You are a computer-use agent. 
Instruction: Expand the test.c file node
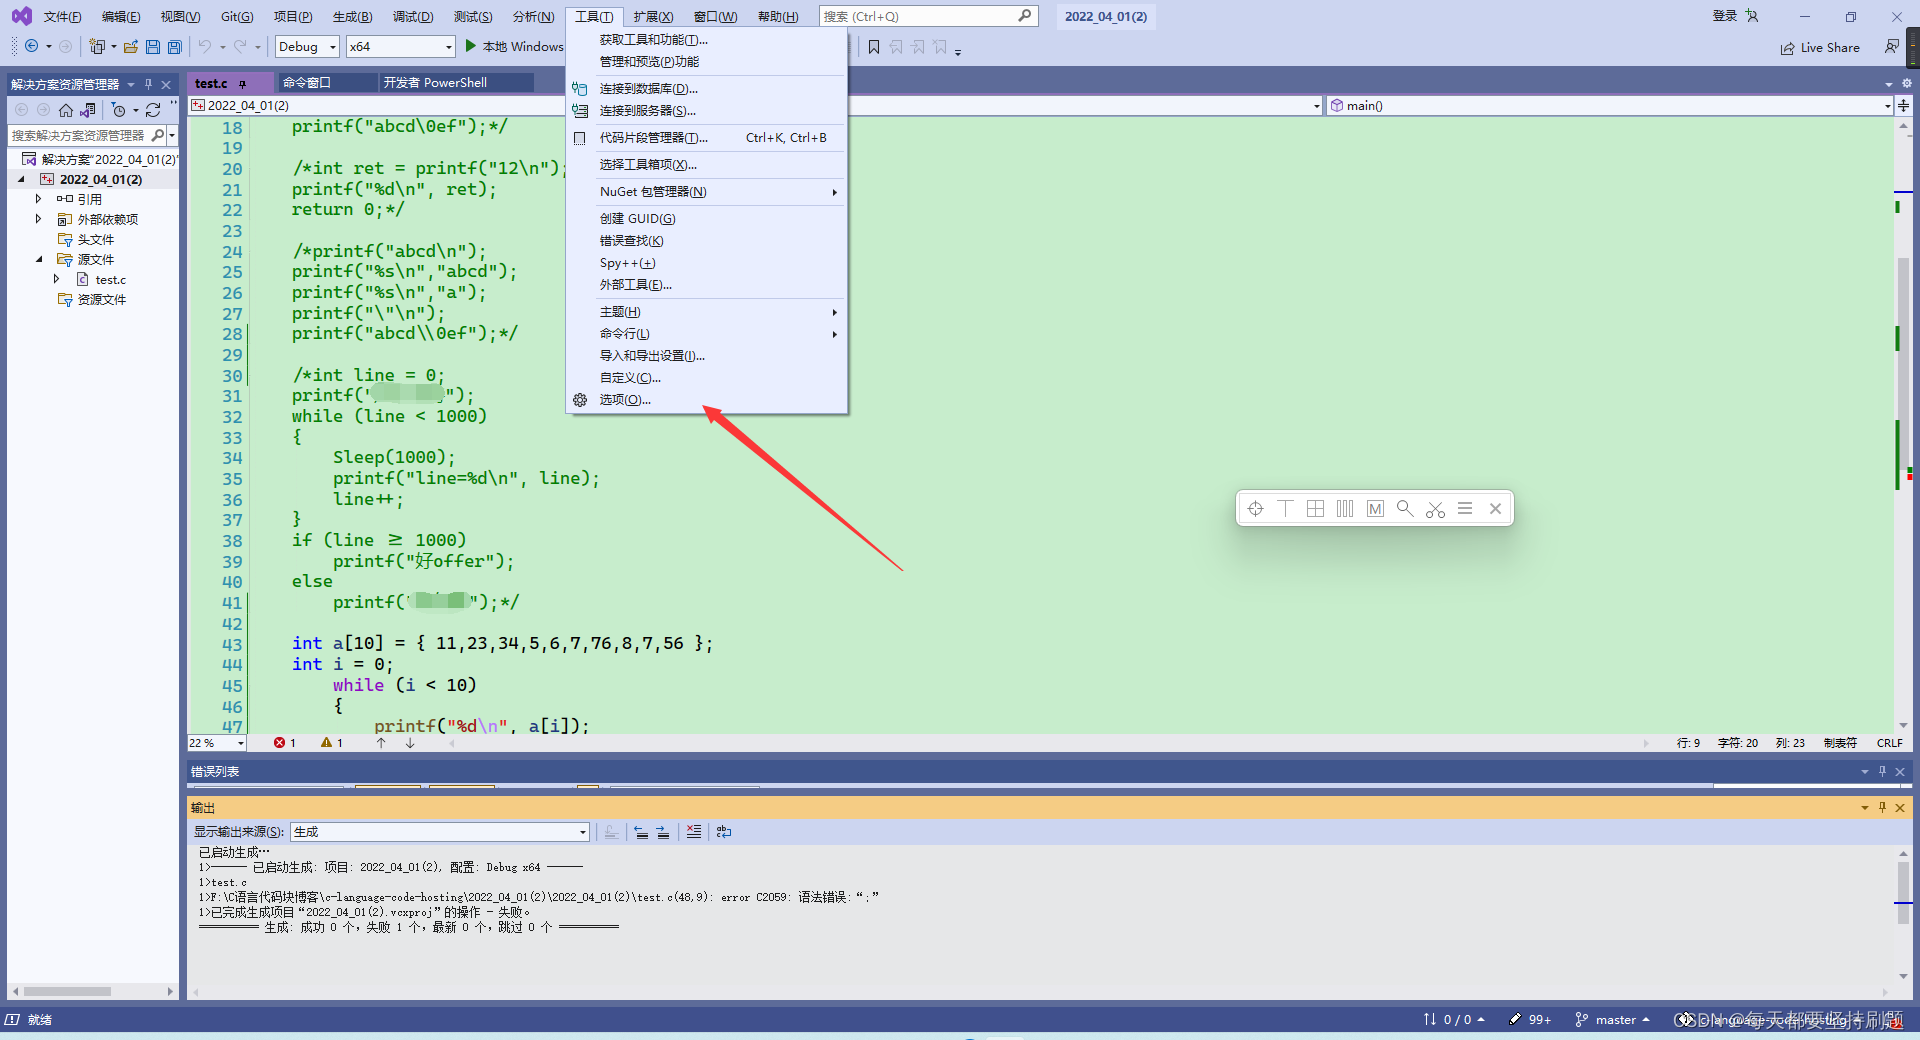pos(57,280)
